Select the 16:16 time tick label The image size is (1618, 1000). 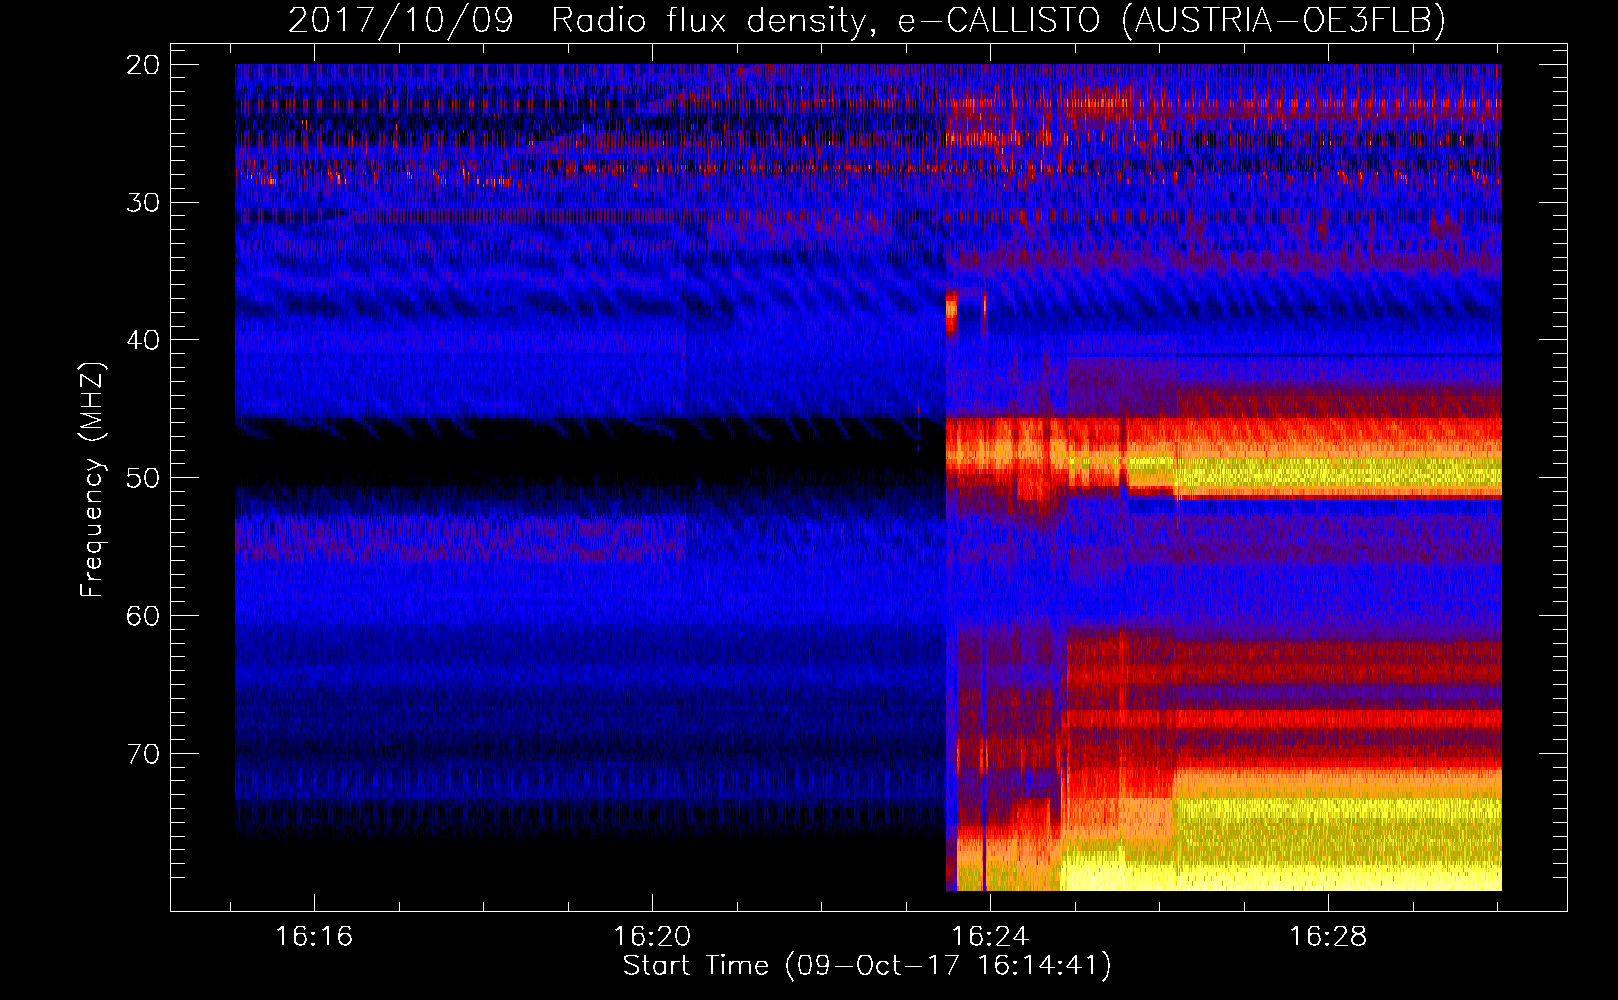coord(314,937)
